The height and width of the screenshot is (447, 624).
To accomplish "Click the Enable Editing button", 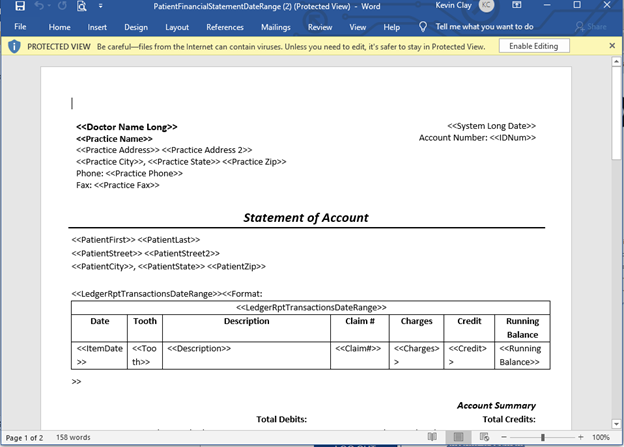I will 535,46.
